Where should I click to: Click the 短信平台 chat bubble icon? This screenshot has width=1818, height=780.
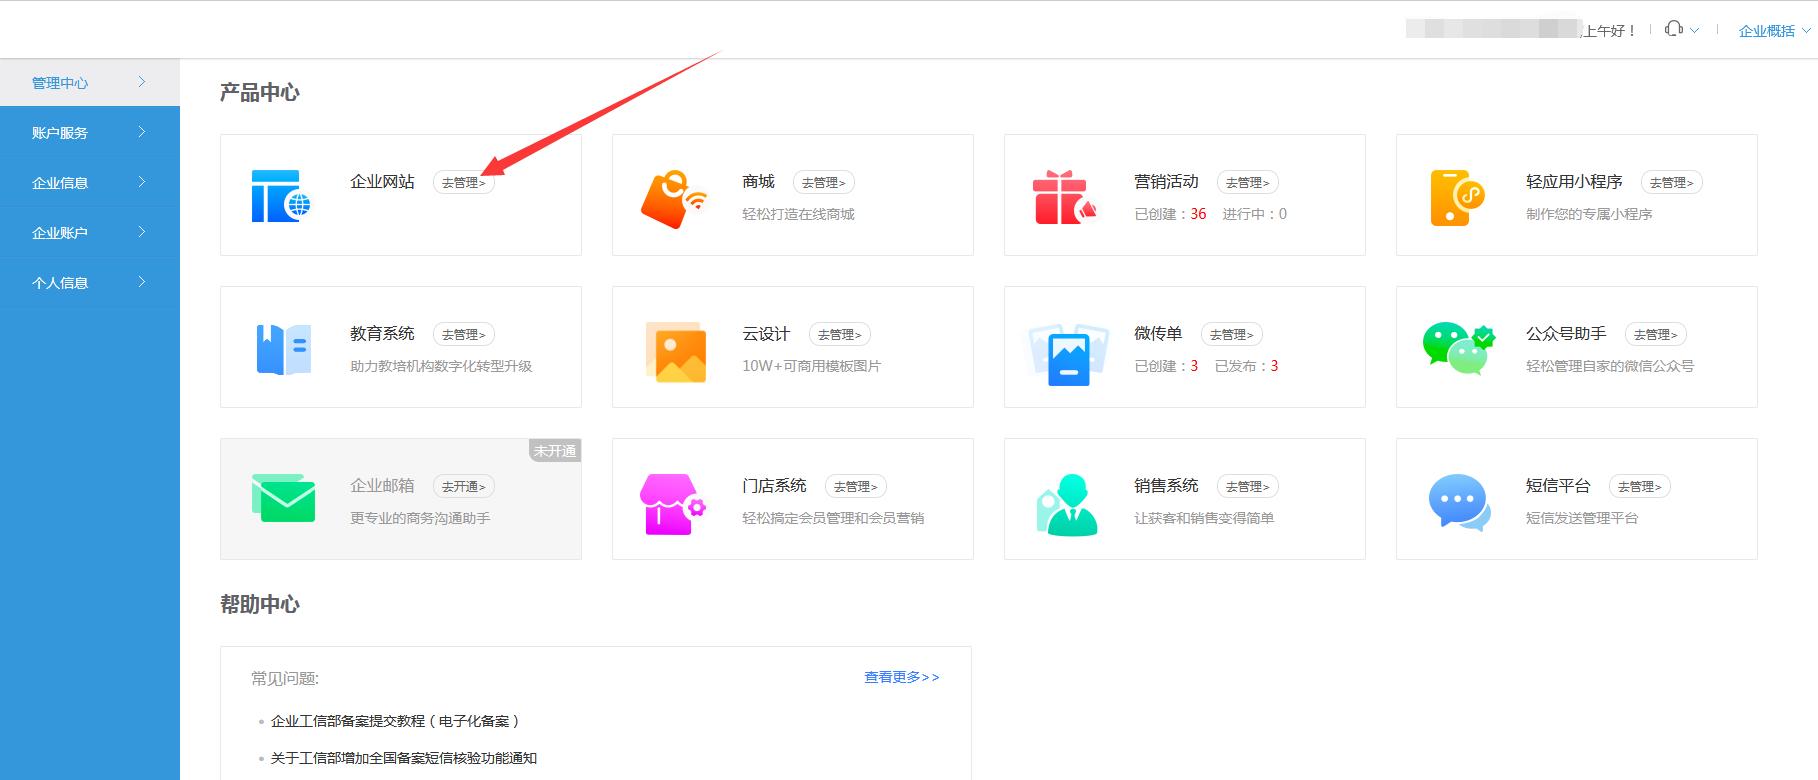pos(1460,502)
